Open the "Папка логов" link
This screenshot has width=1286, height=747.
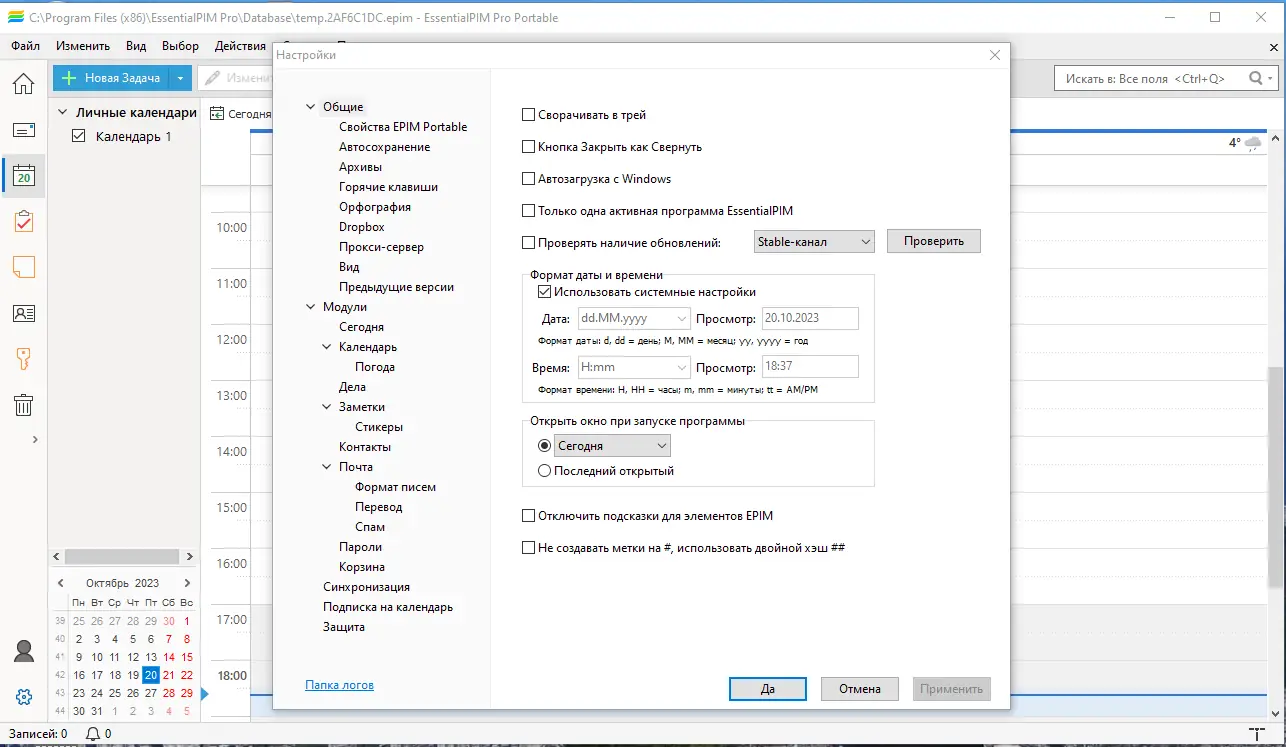pyautogui.click(x=339, y=685)
